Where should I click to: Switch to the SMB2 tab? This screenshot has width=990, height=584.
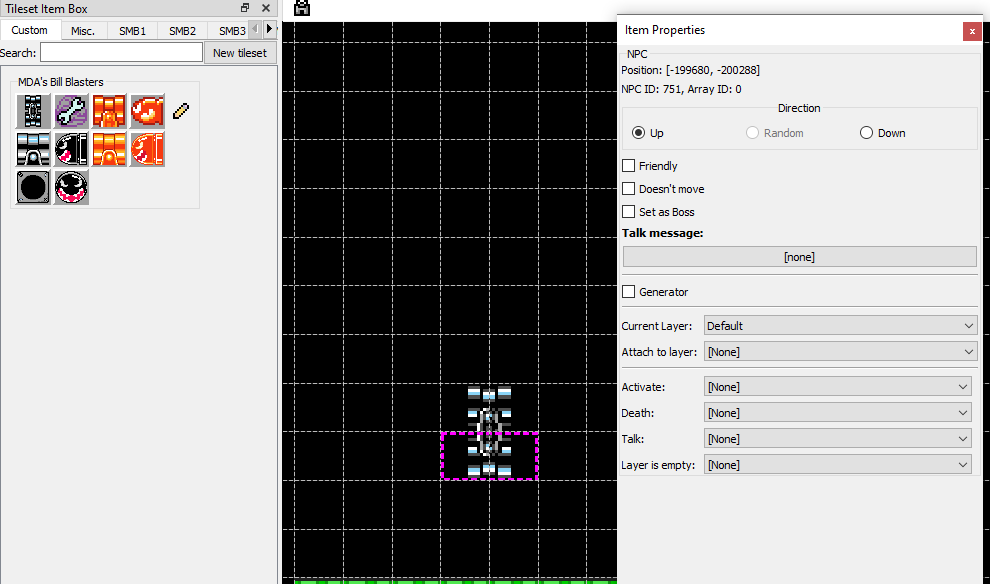pyautogui.click(x=182, y=31)
